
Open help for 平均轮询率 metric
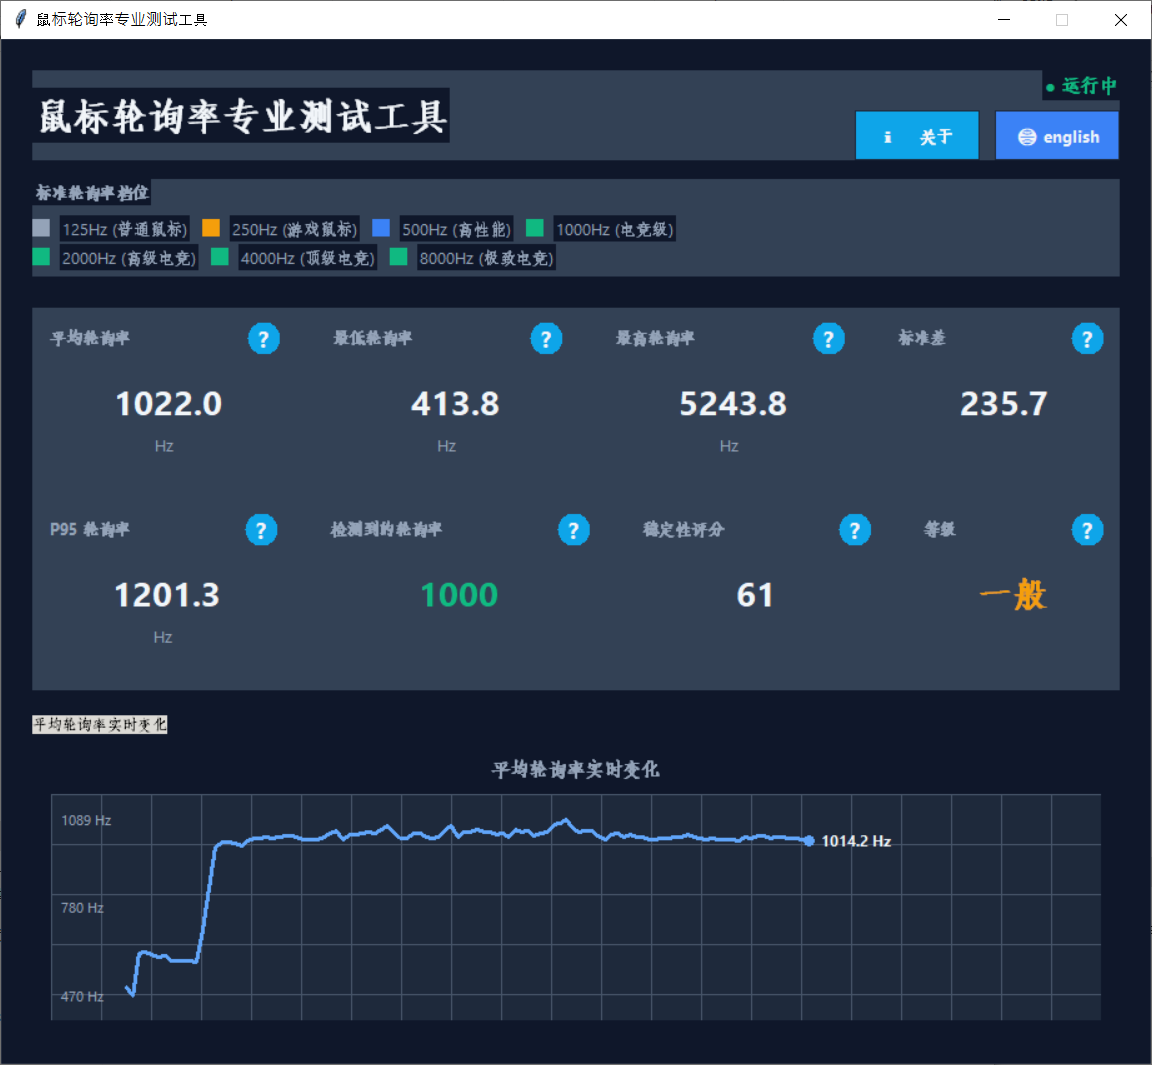[263, 338]
